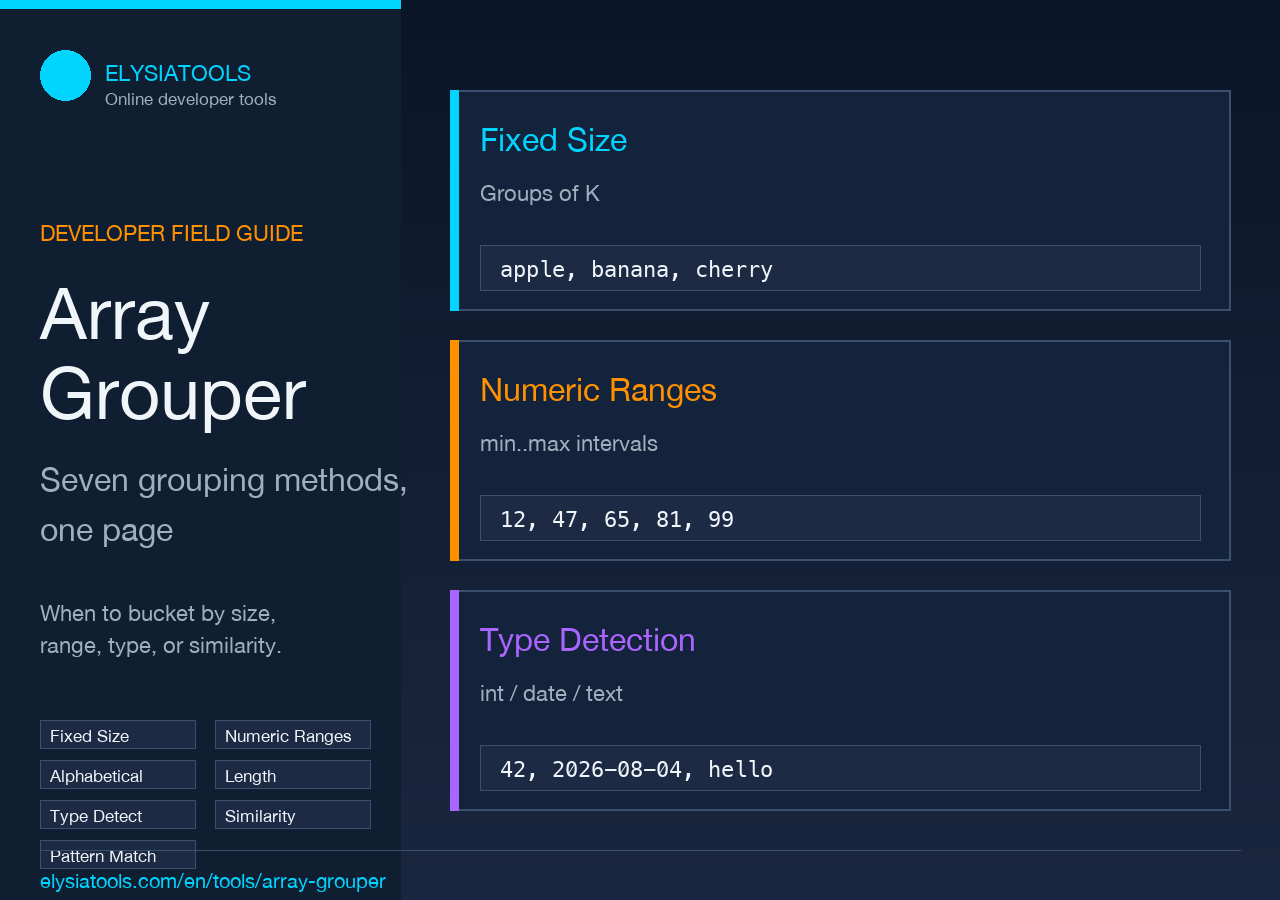
Task: Pick the Similarity tag
Action: (x=293, y=815)
